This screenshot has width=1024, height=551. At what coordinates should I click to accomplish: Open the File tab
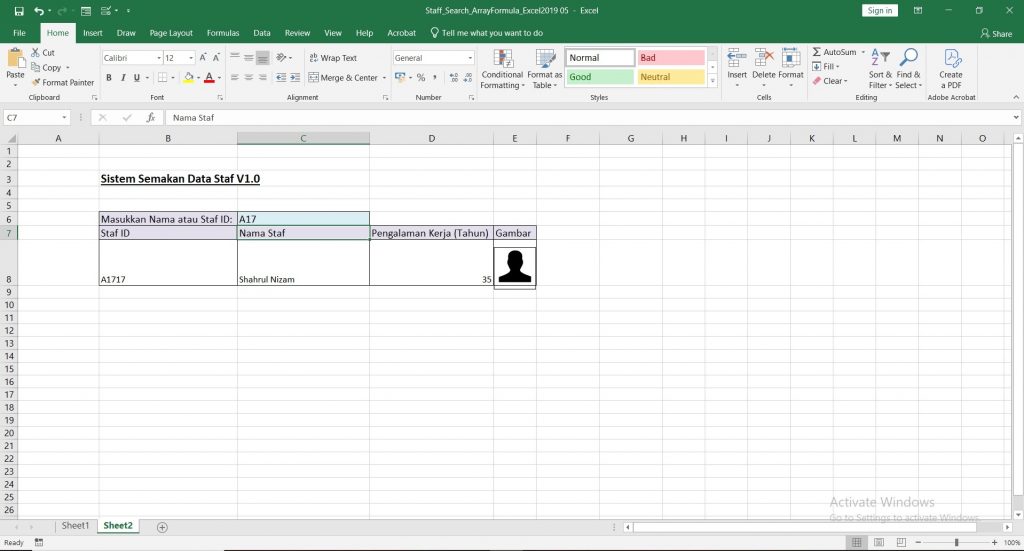tap(20, 33)
